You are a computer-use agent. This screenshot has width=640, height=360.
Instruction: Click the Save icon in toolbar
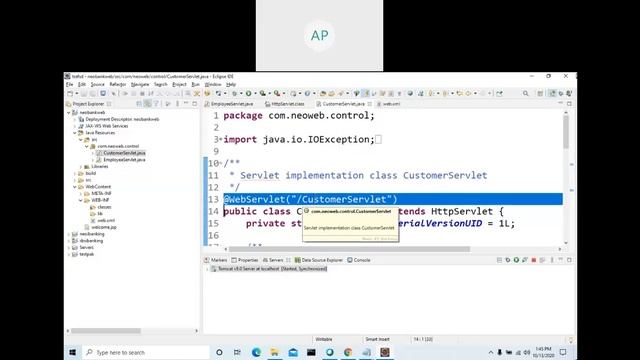pyautogui.click(x=84, y=93)
